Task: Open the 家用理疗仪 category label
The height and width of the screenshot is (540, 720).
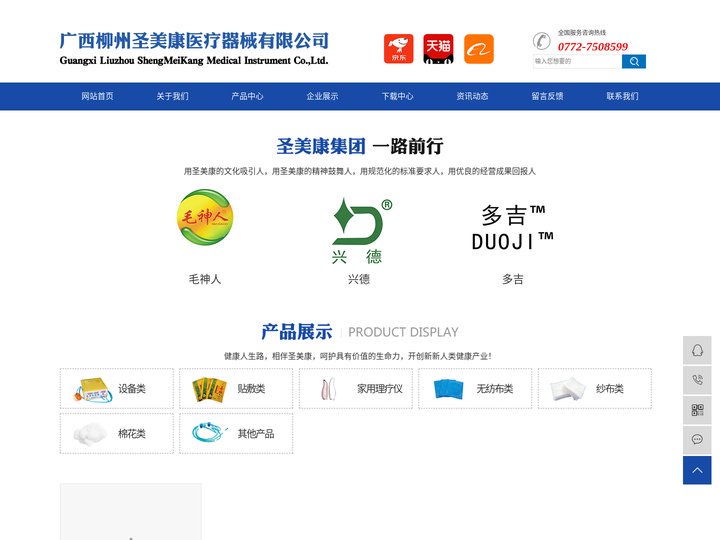Action: pos(380,389)
